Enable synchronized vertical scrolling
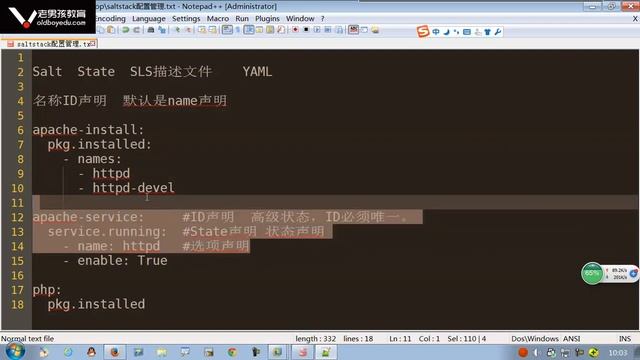The image size is (640, 360). coord(202,30)
